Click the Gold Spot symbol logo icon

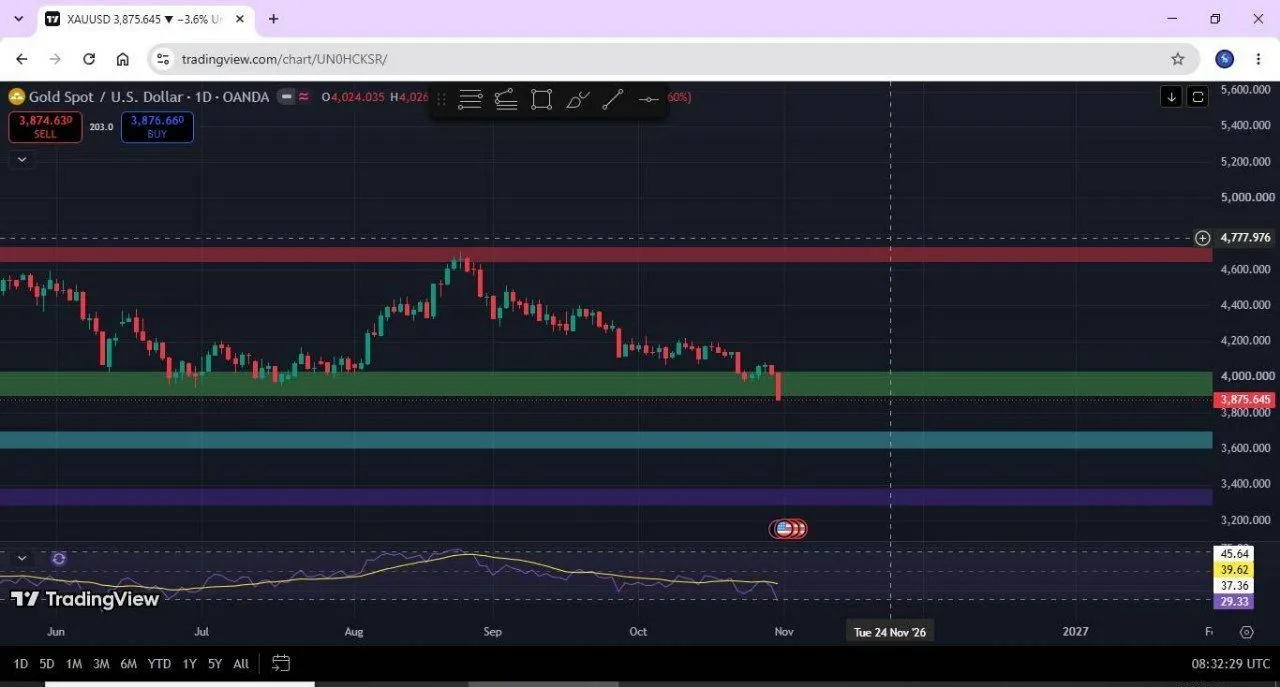tap(16, 97)
